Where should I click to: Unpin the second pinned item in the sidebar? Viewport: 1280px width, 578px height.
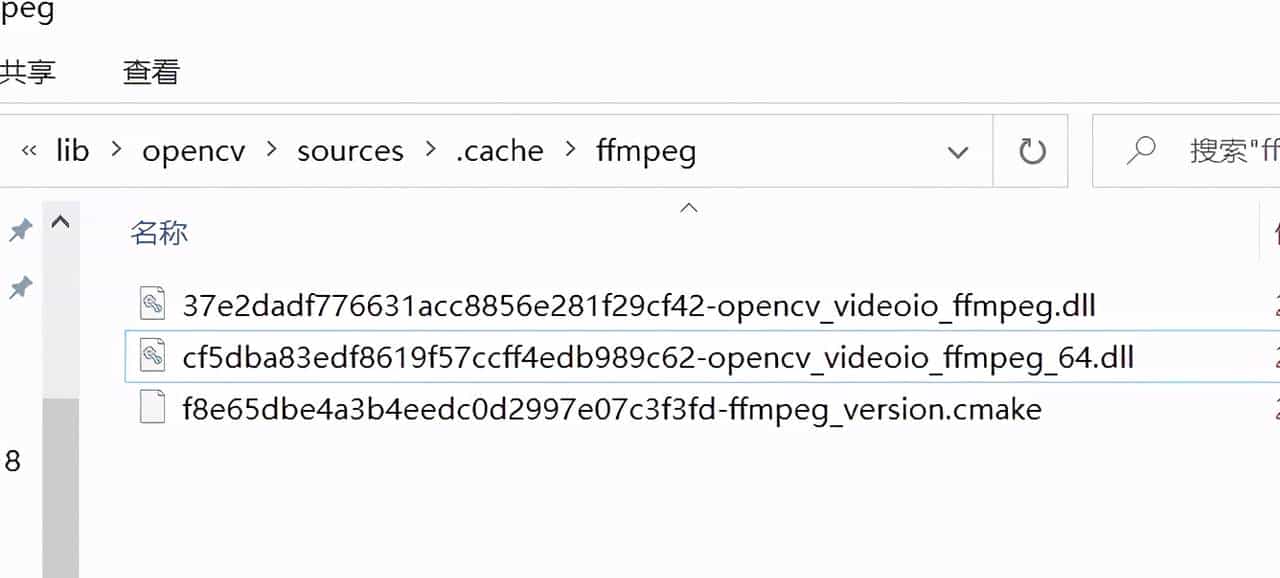point(20,287)
